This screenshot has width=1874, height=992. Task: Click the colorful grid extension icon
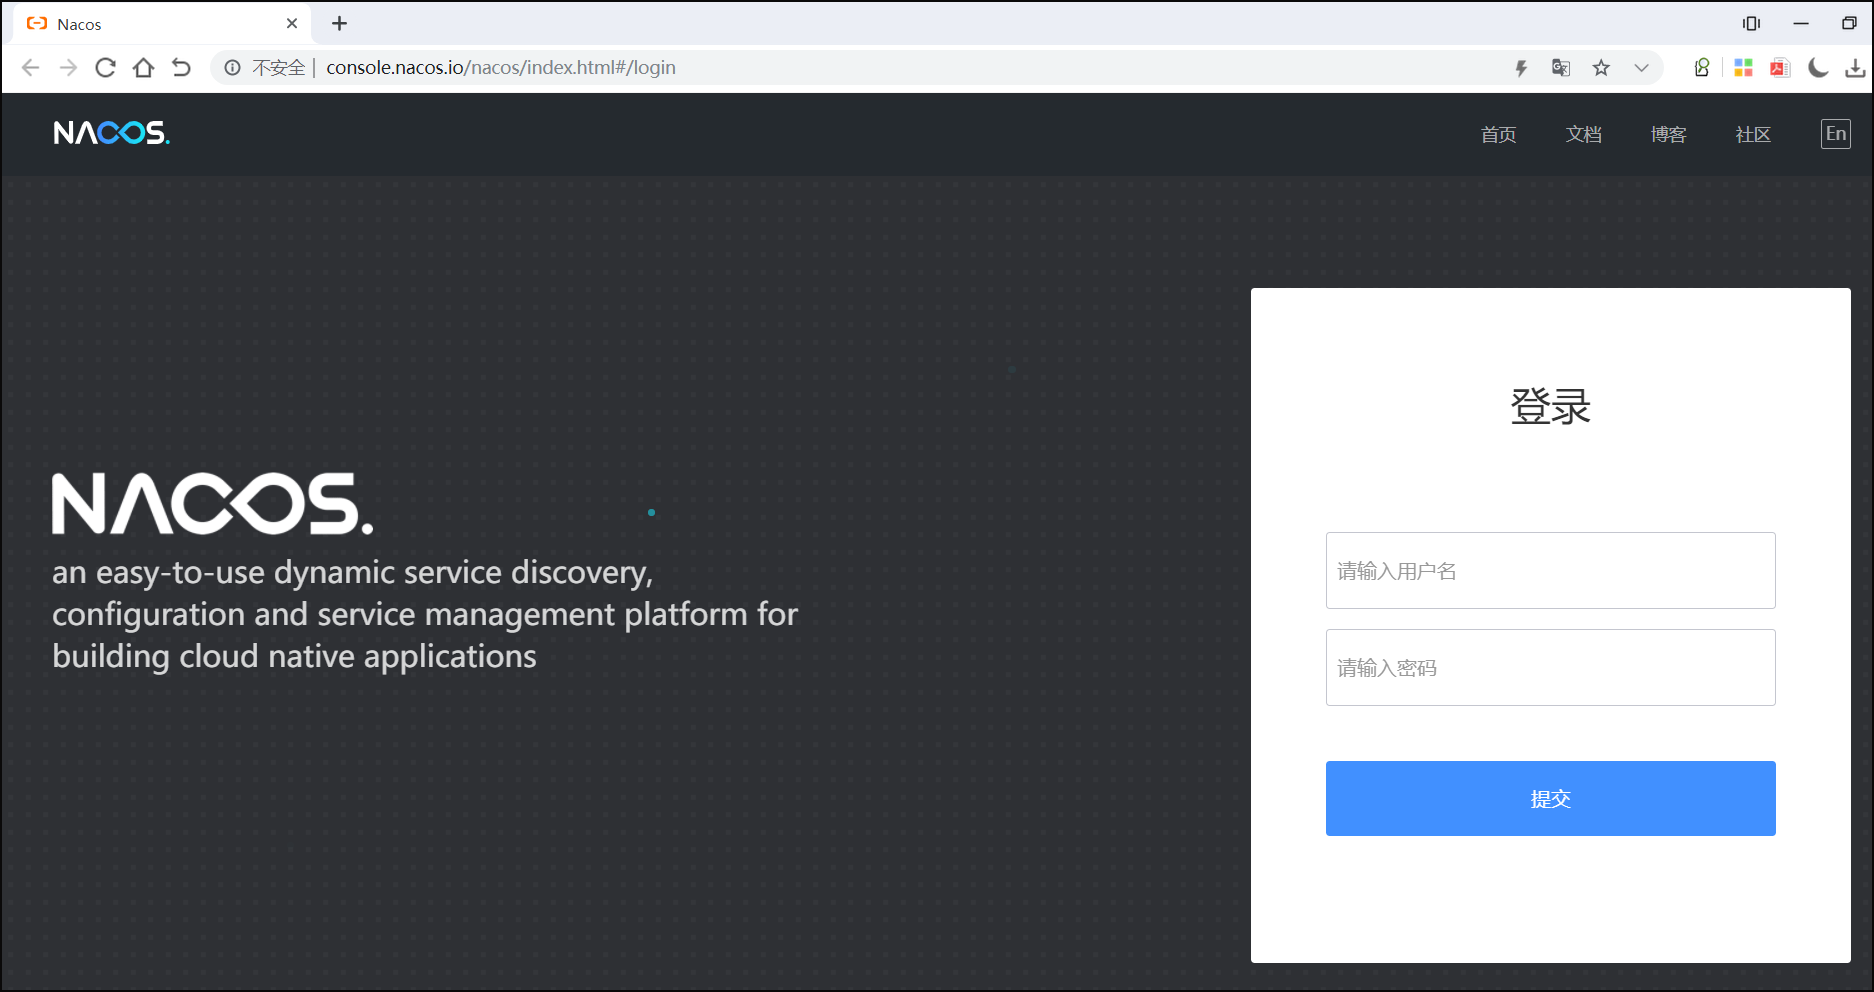click(x=1743, y=67)
